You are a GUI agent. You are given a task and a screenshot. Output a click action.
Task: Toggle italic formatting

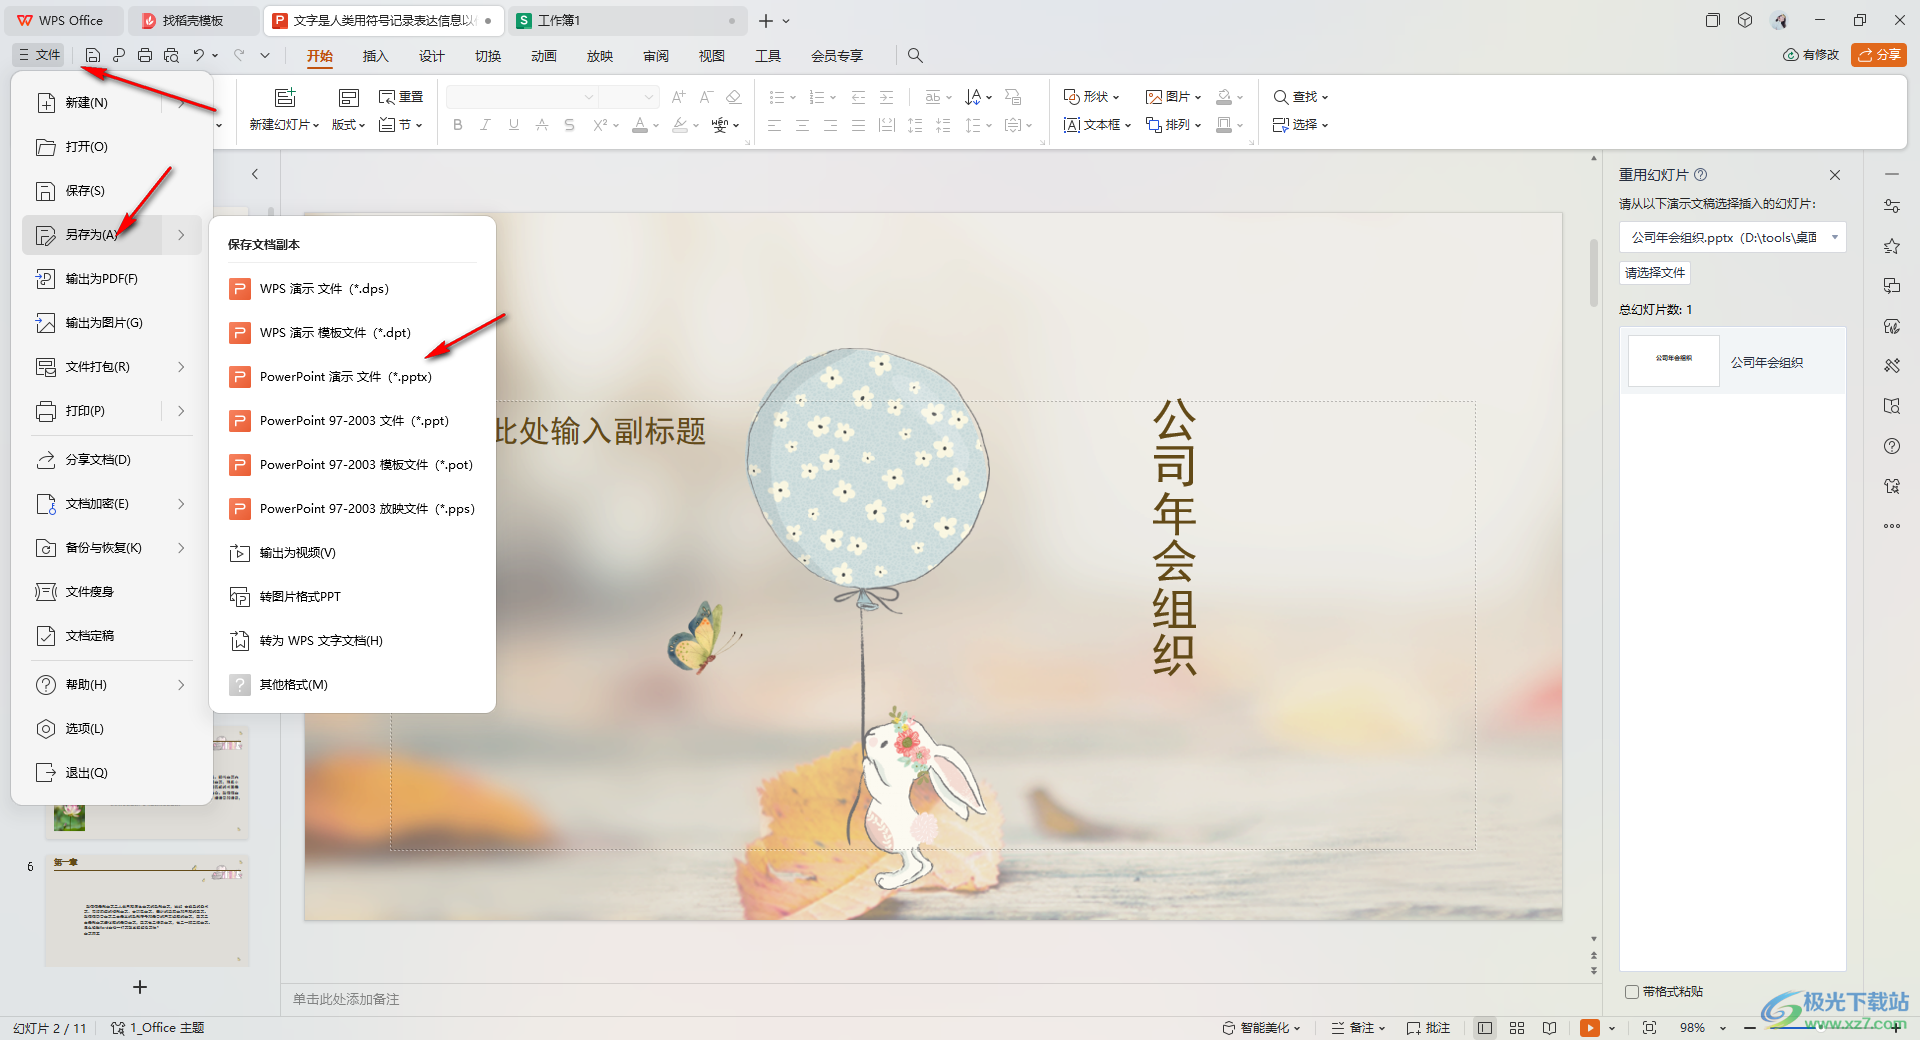[485, 125]
